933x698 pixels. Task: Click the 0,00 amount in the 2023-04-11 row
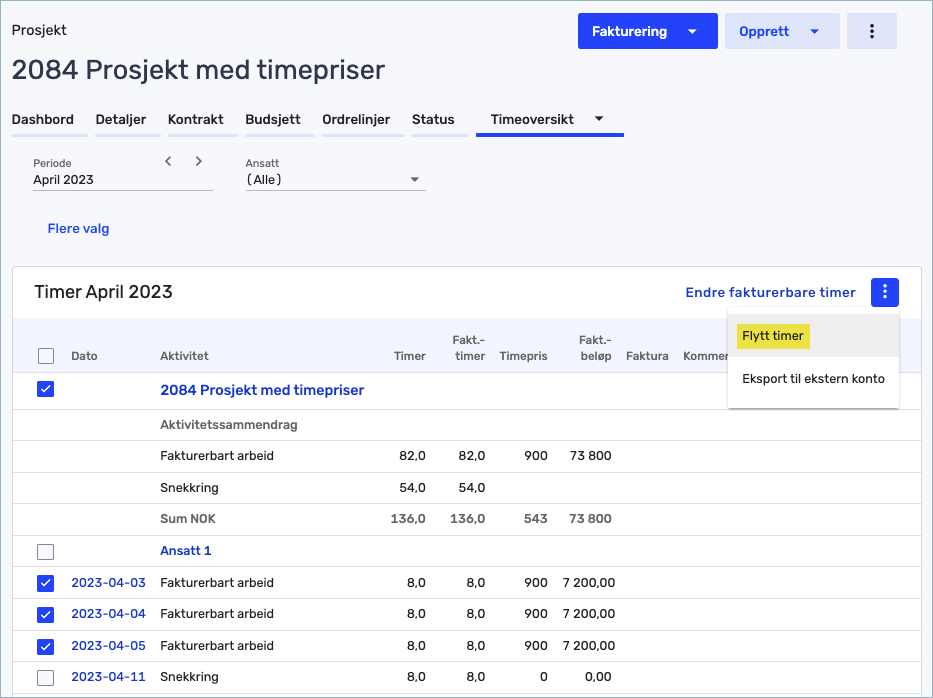click(x=598, y=677)
